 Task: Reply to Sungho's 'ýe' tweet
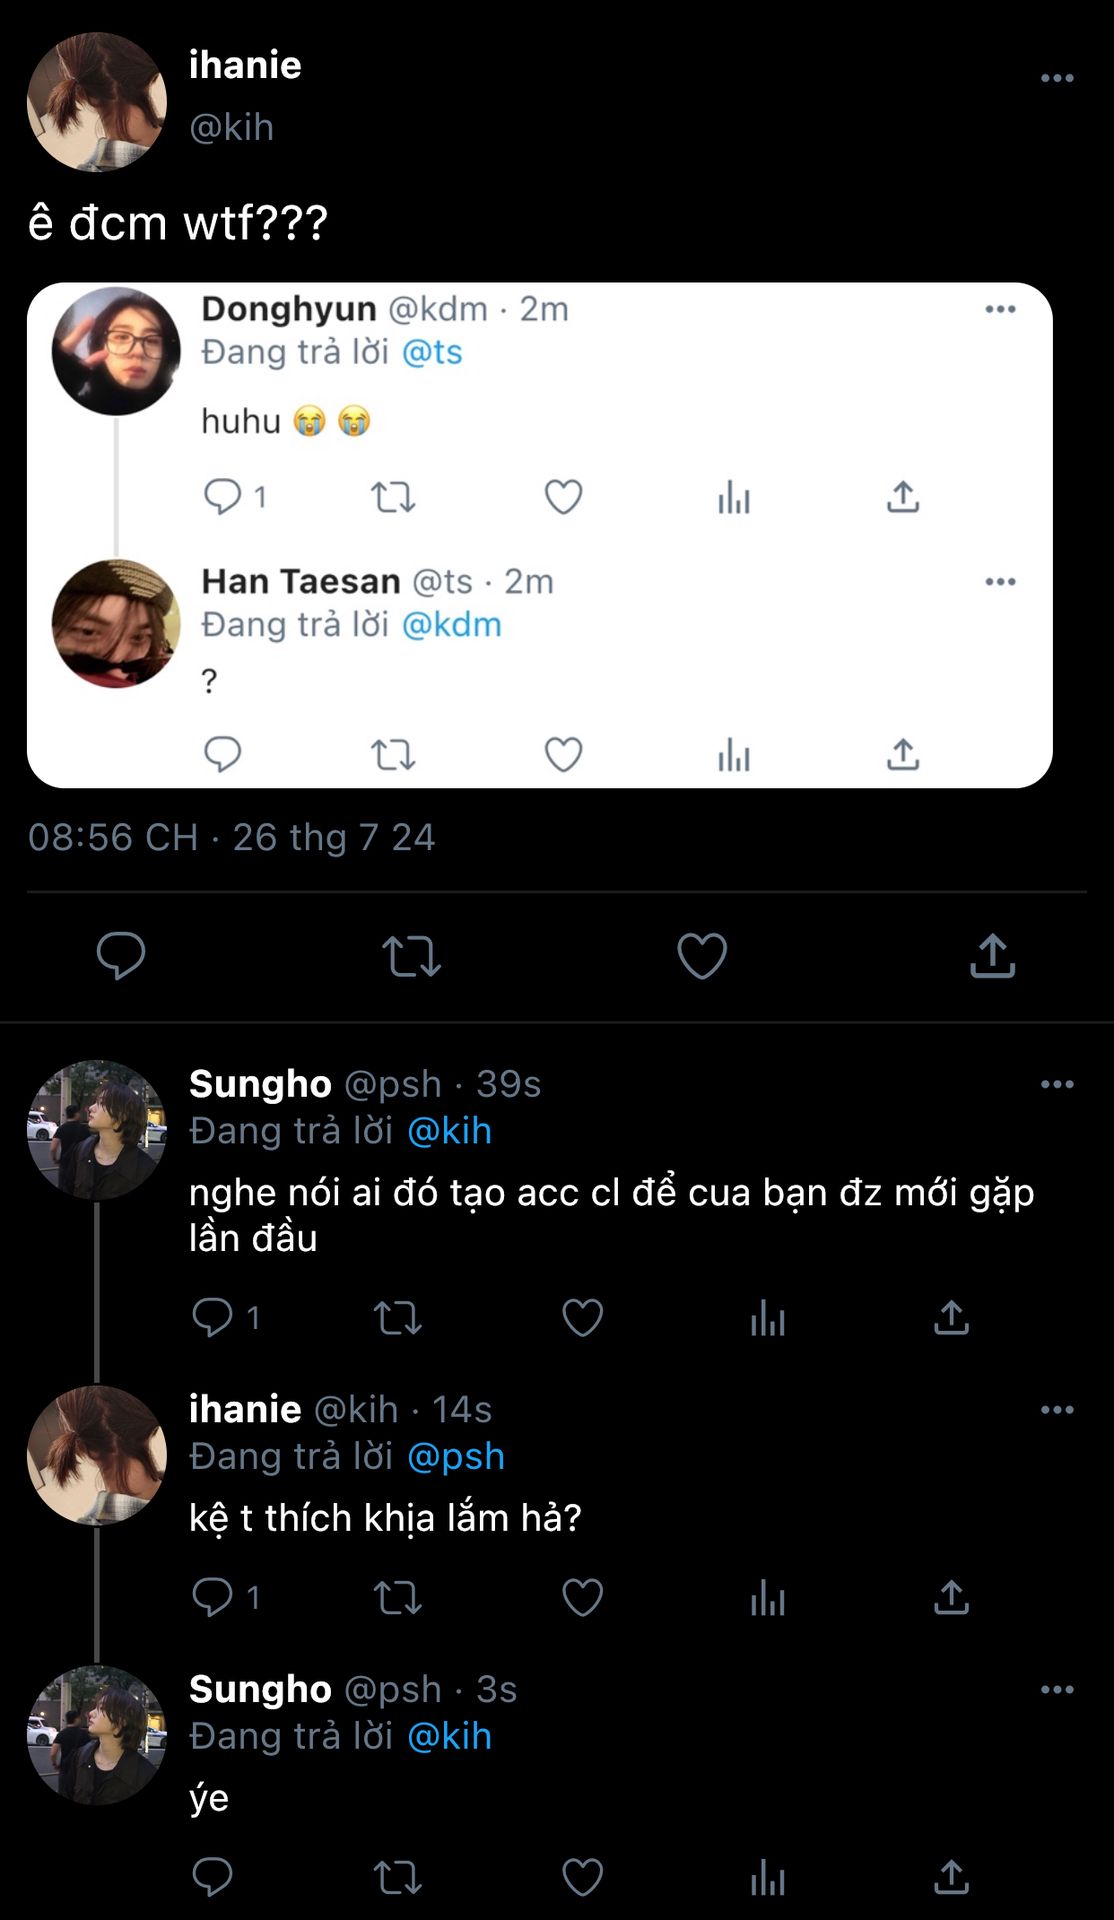212,1878
